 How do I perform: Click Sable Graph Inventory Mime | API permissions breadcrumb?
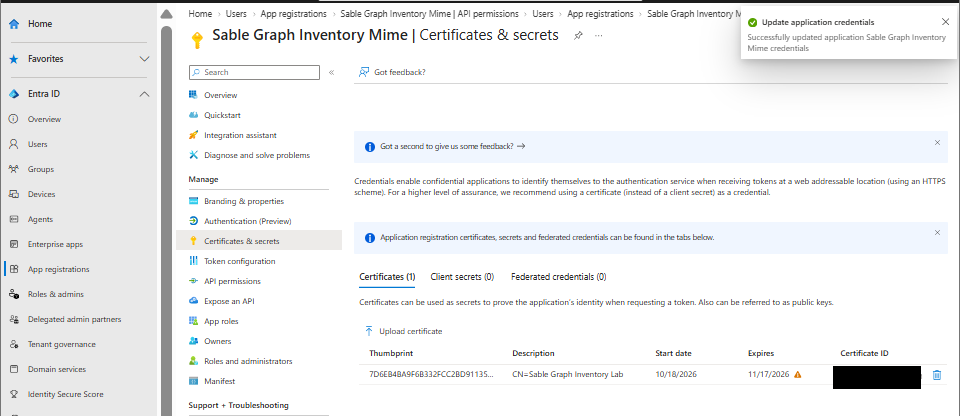[x=429, y=13]
